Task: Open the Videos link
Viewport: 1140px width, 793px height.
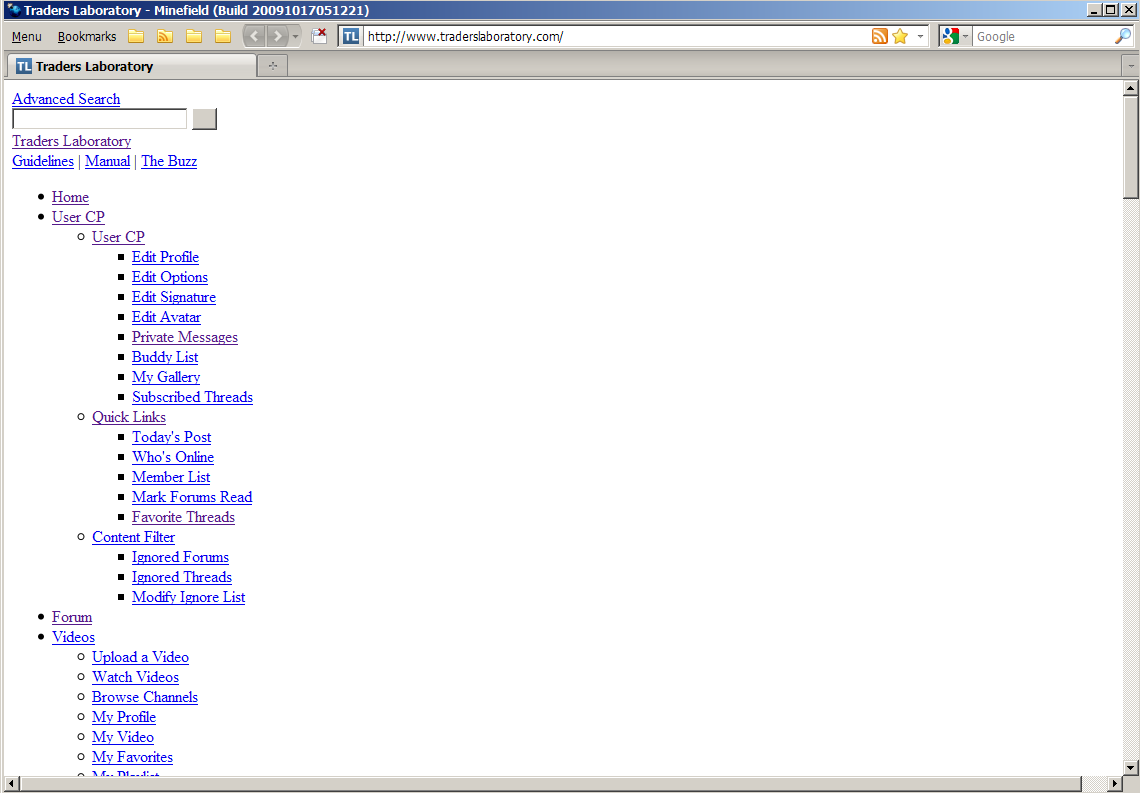Action: point(73,637)
